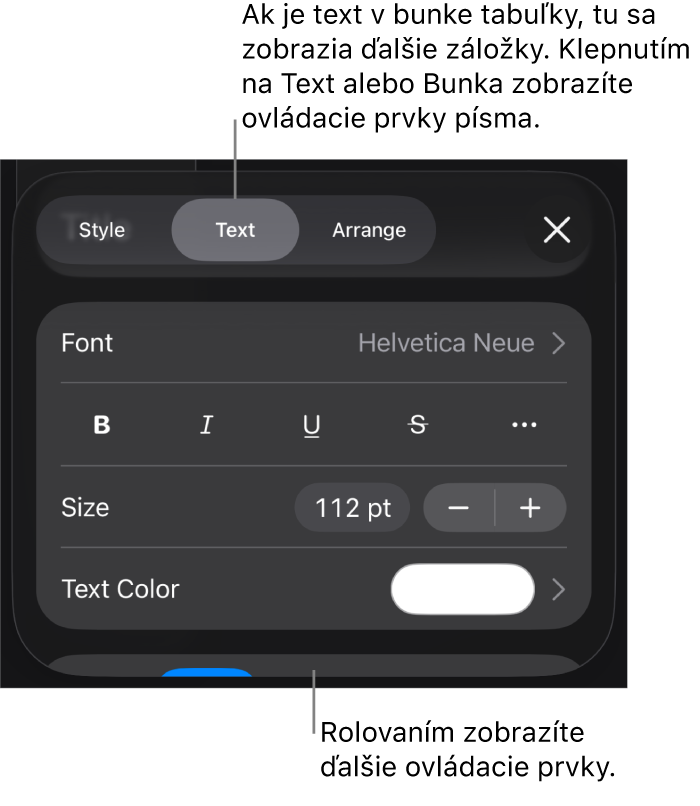The image size is (700, 806).
Task: Tap the Font label row
Action: 314,343
